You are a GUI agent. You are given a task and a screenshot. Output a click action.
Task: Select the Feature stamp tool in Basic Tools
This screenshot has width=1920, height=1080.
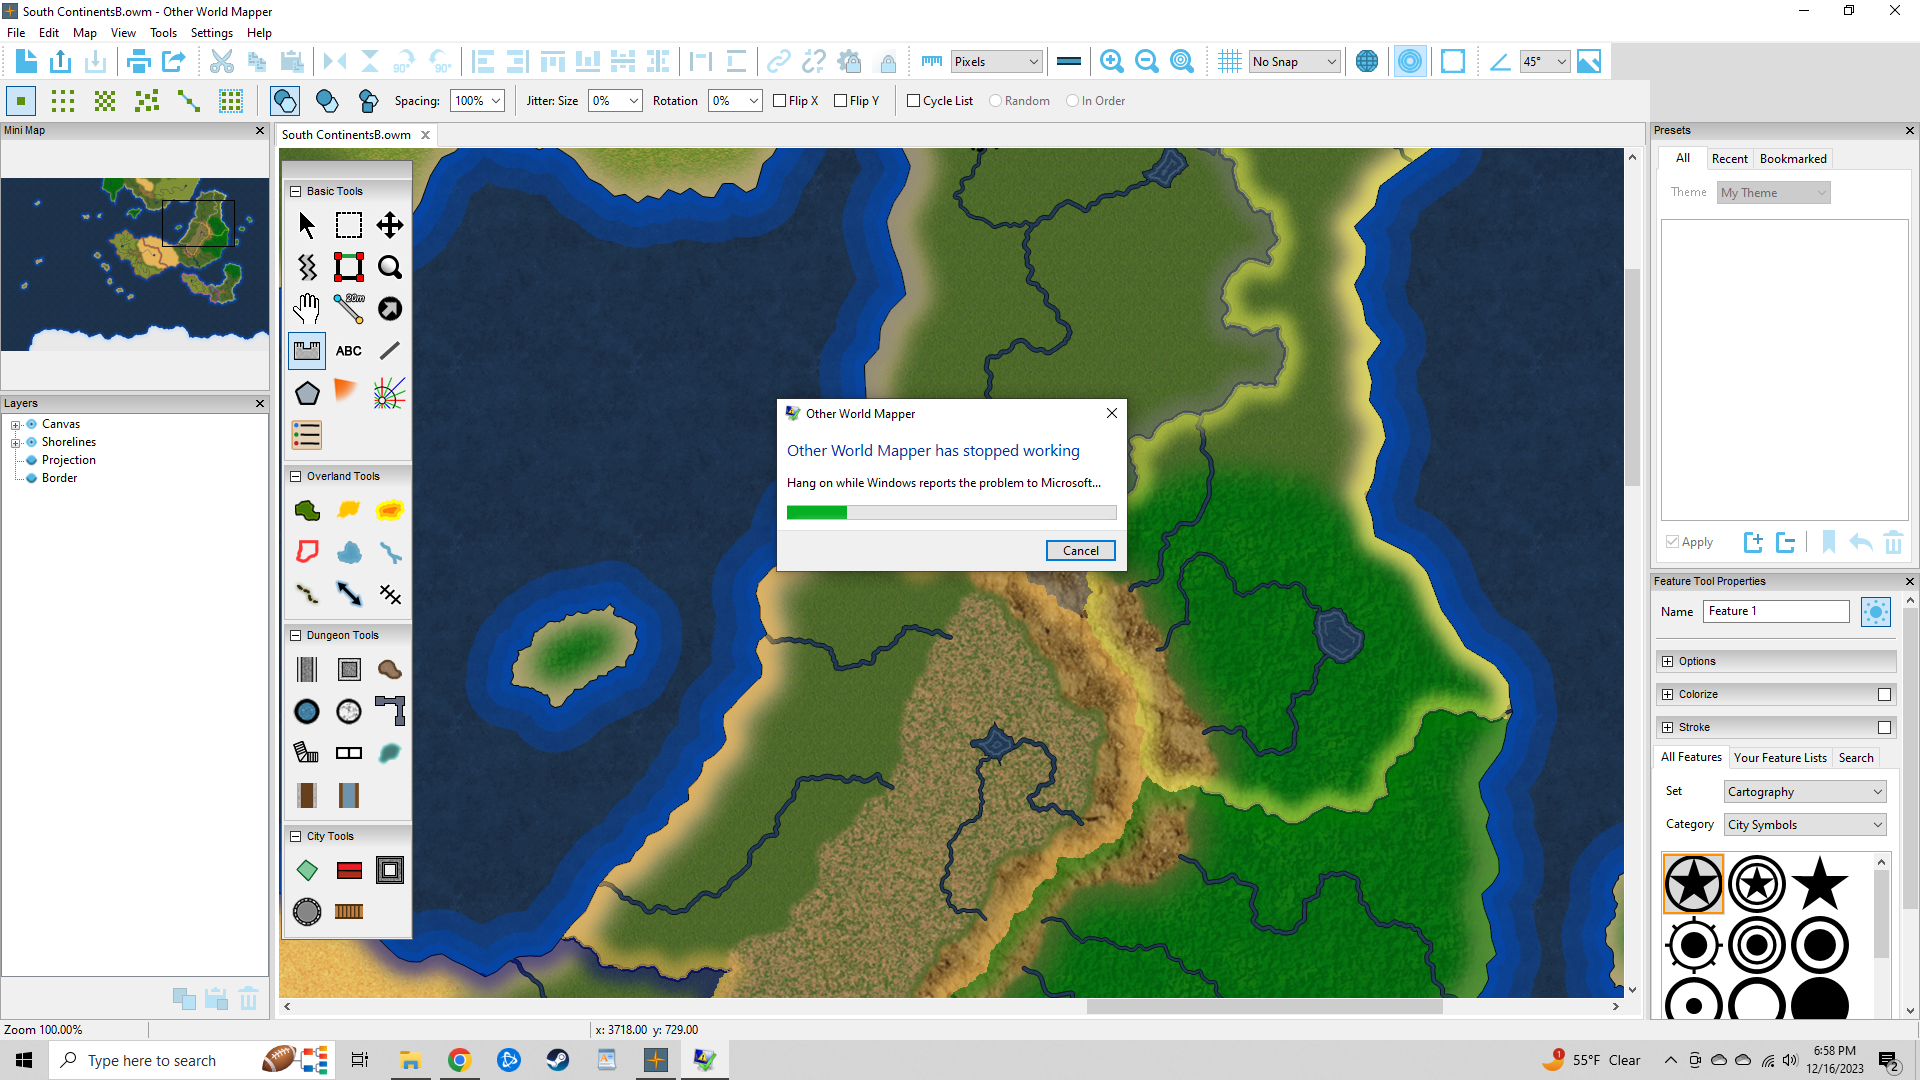(x=307, y=351)
